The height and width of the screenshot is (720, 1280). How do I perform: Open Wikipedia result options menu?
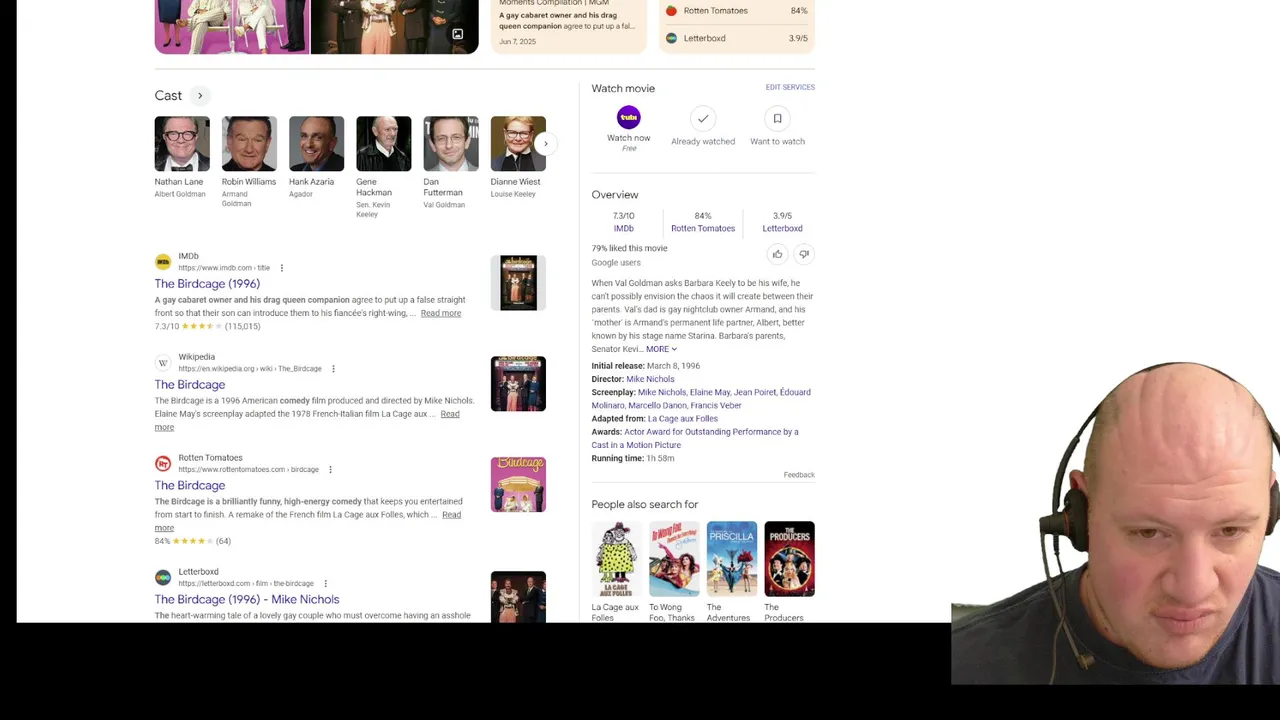(333, 369)
